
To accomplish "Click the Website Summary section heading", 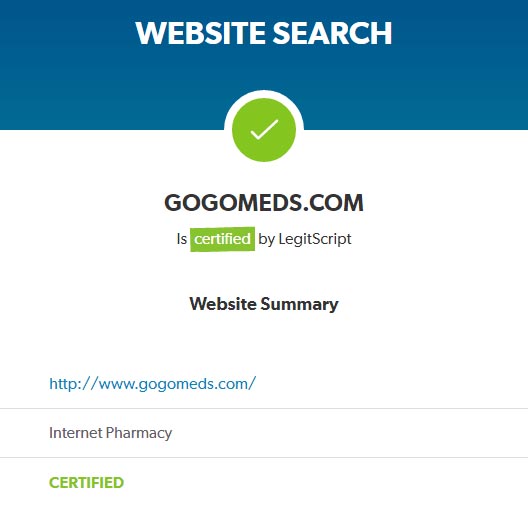I will click(264, 304).
